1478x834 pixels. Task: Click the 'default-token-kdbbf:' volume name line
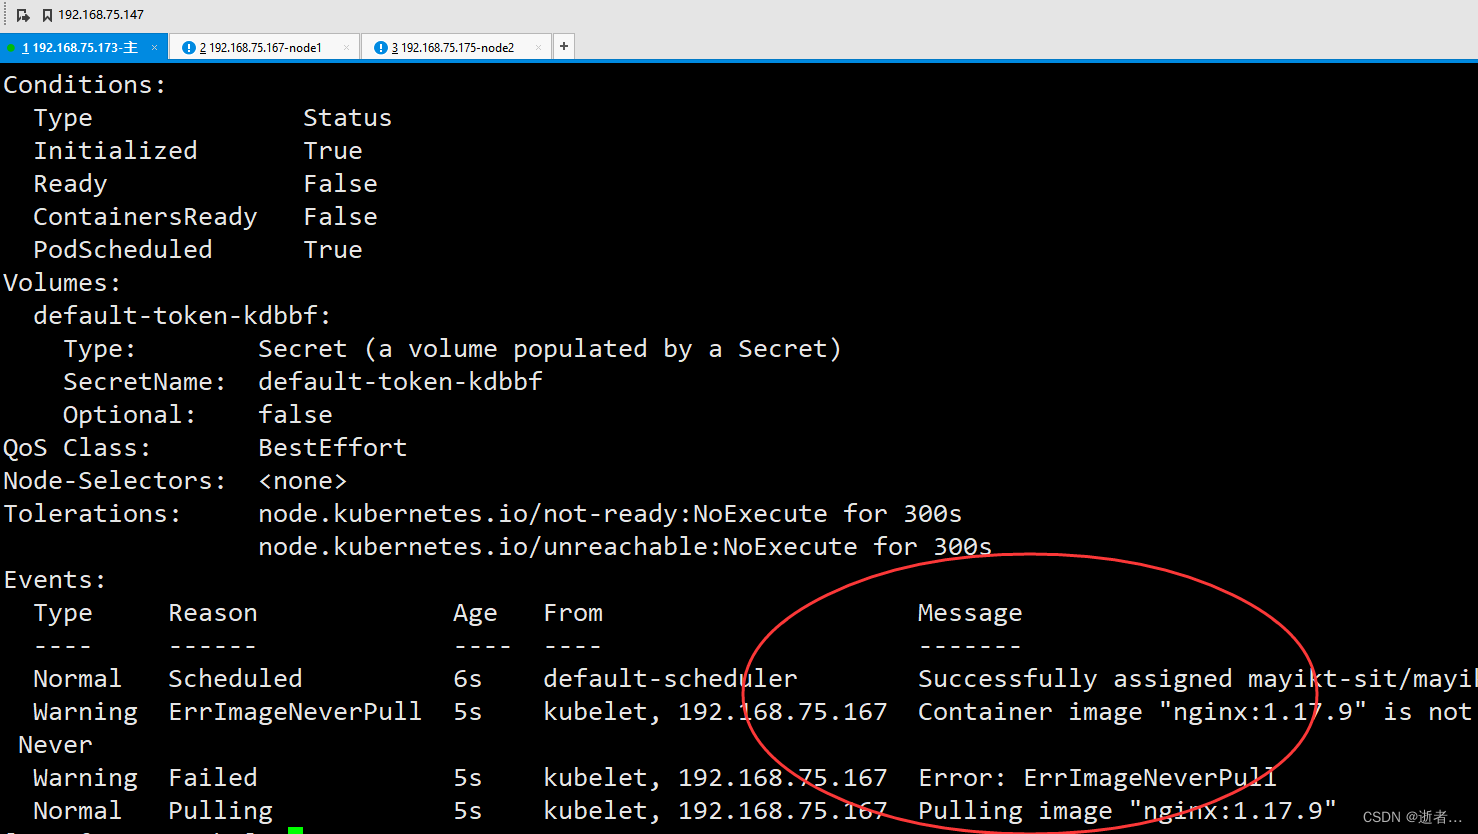[x=182, y=316]
